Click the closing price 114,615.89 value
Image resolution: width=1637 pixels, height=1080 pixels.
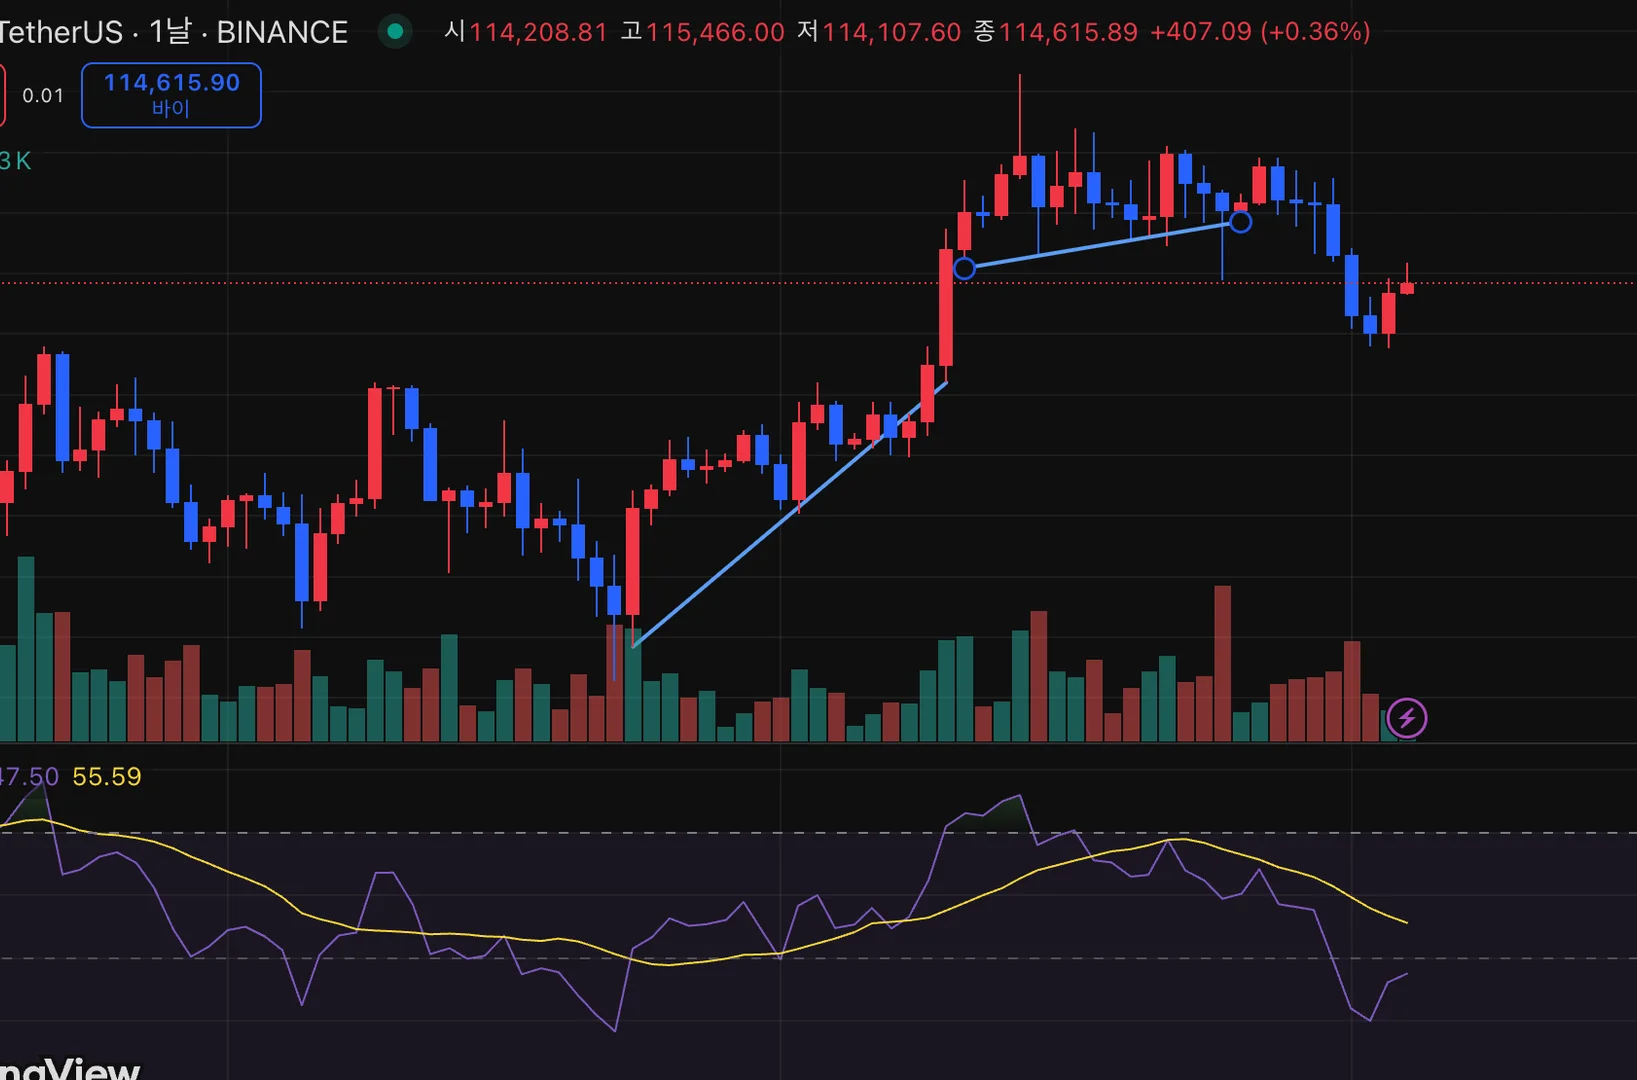[x=1068, y=32]
